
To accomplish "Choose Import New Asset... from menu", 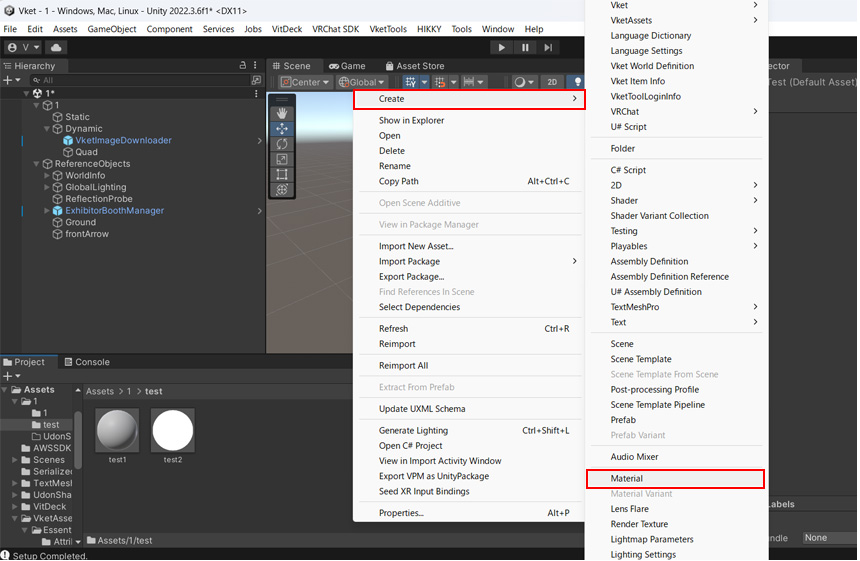I will [416, 247].
